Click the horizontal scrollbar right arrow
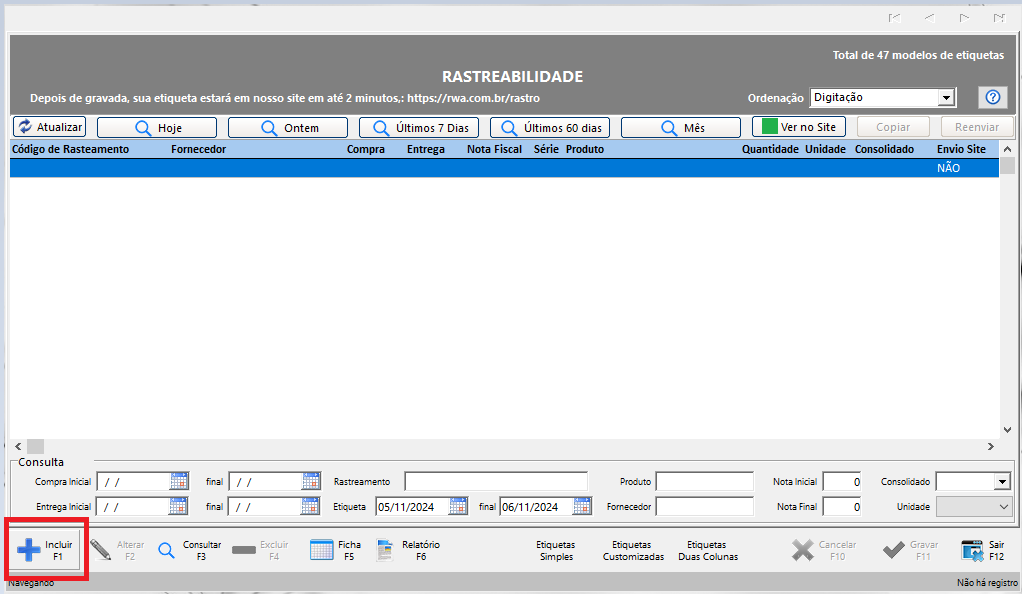This screenshot has height=594, width=1022. [991, 447]
